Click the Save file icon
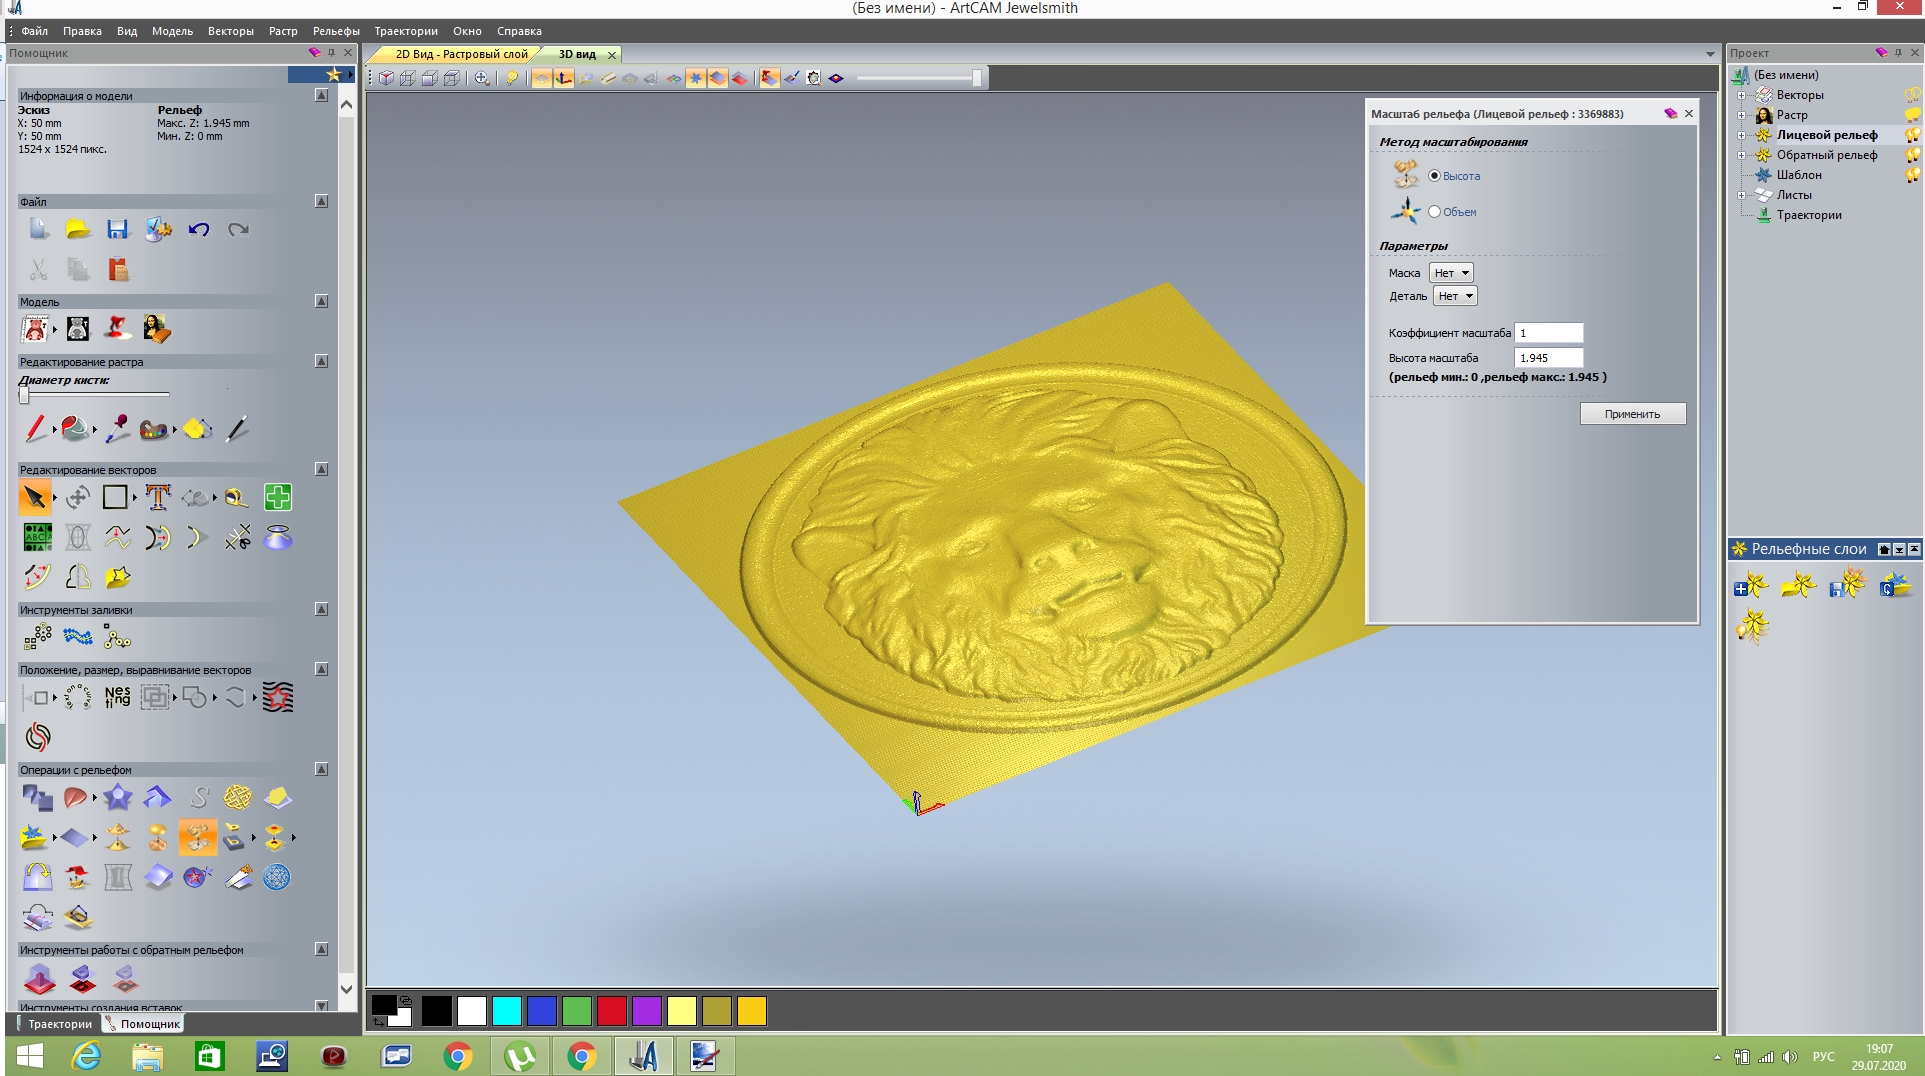Screen dimensions: 1925x1076 (x=118, y=230)
